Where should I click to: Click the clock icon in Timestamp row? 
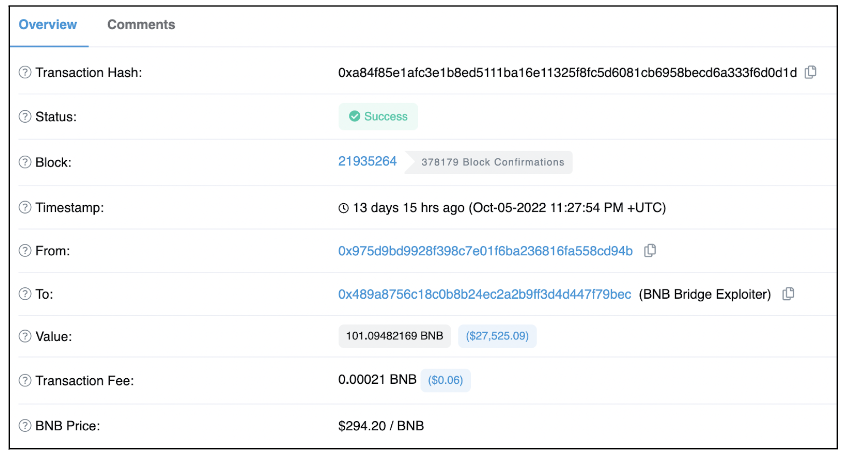click(343, 208)
